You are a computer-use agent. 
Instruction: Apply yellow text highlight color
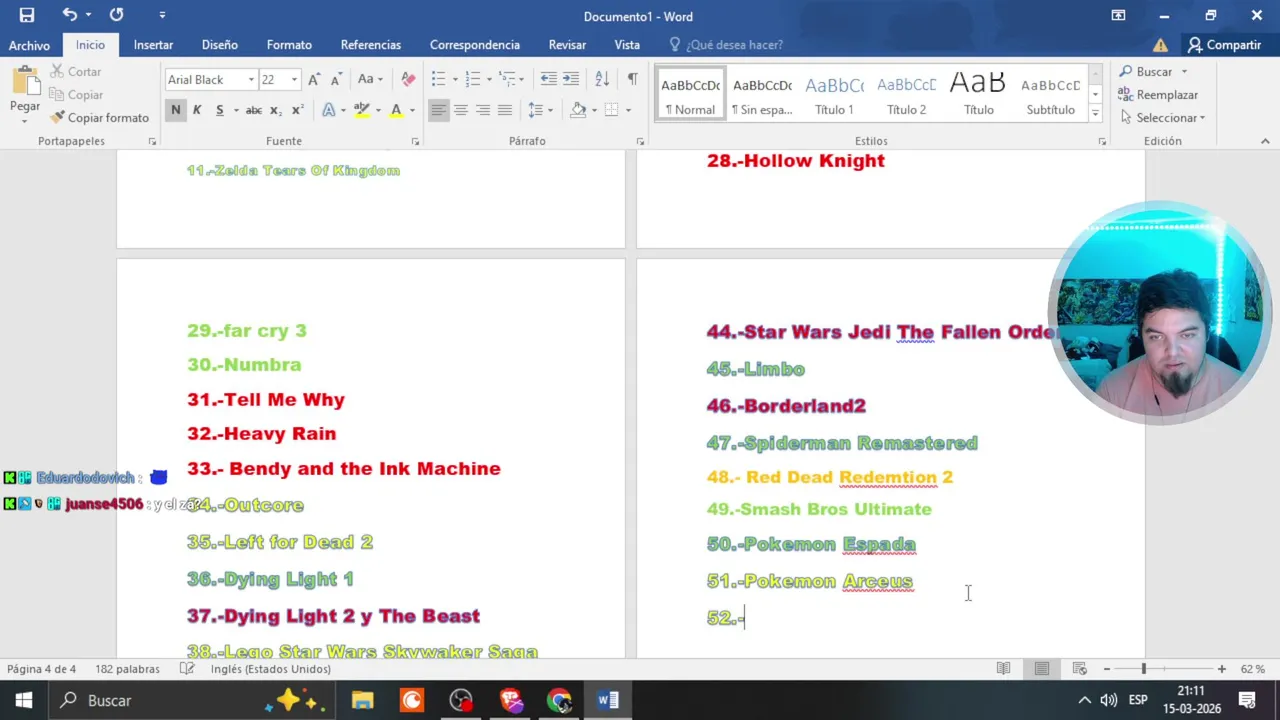point(361,110)
